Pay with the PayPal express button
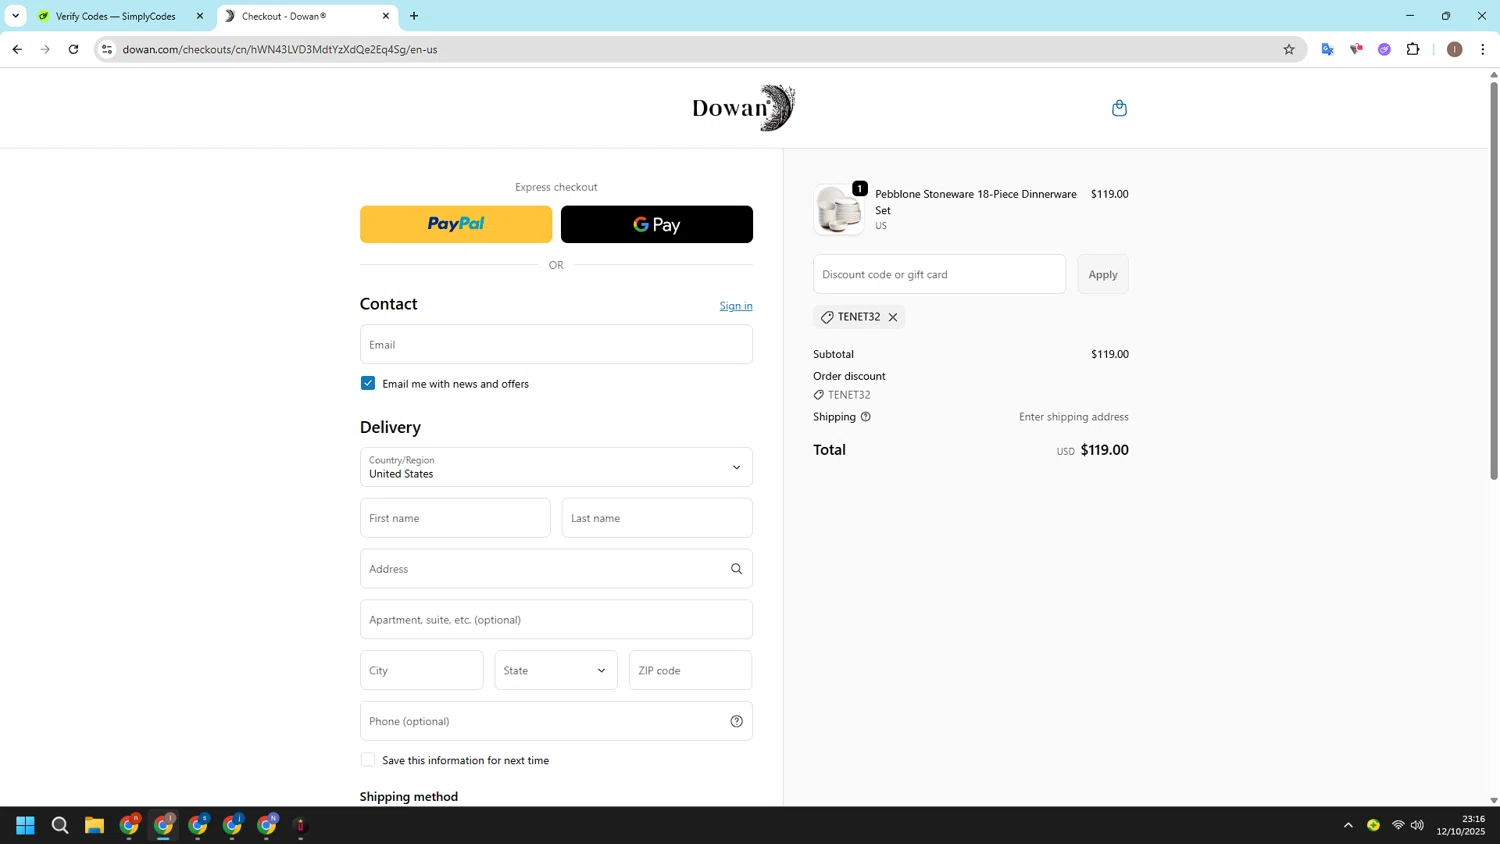The height and width of the screenshot is (844, 1500). [456, 224]
